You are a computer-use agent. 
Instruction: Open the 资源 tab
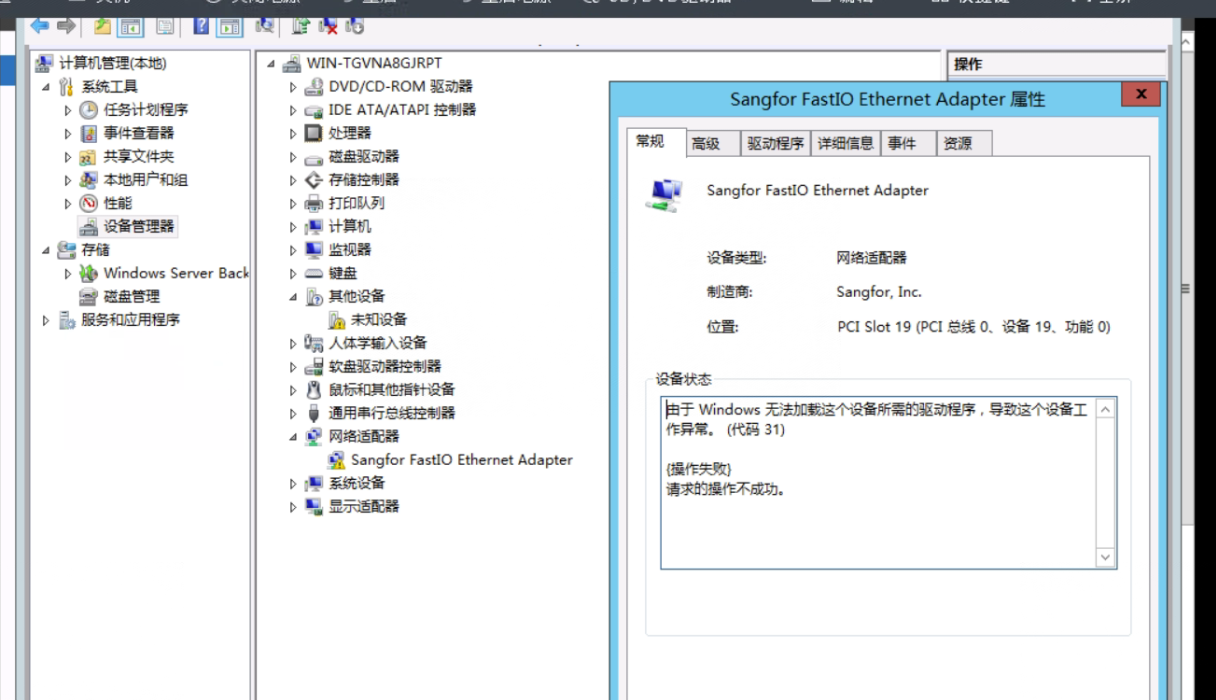pyautogui.click(x=963, y=144)
